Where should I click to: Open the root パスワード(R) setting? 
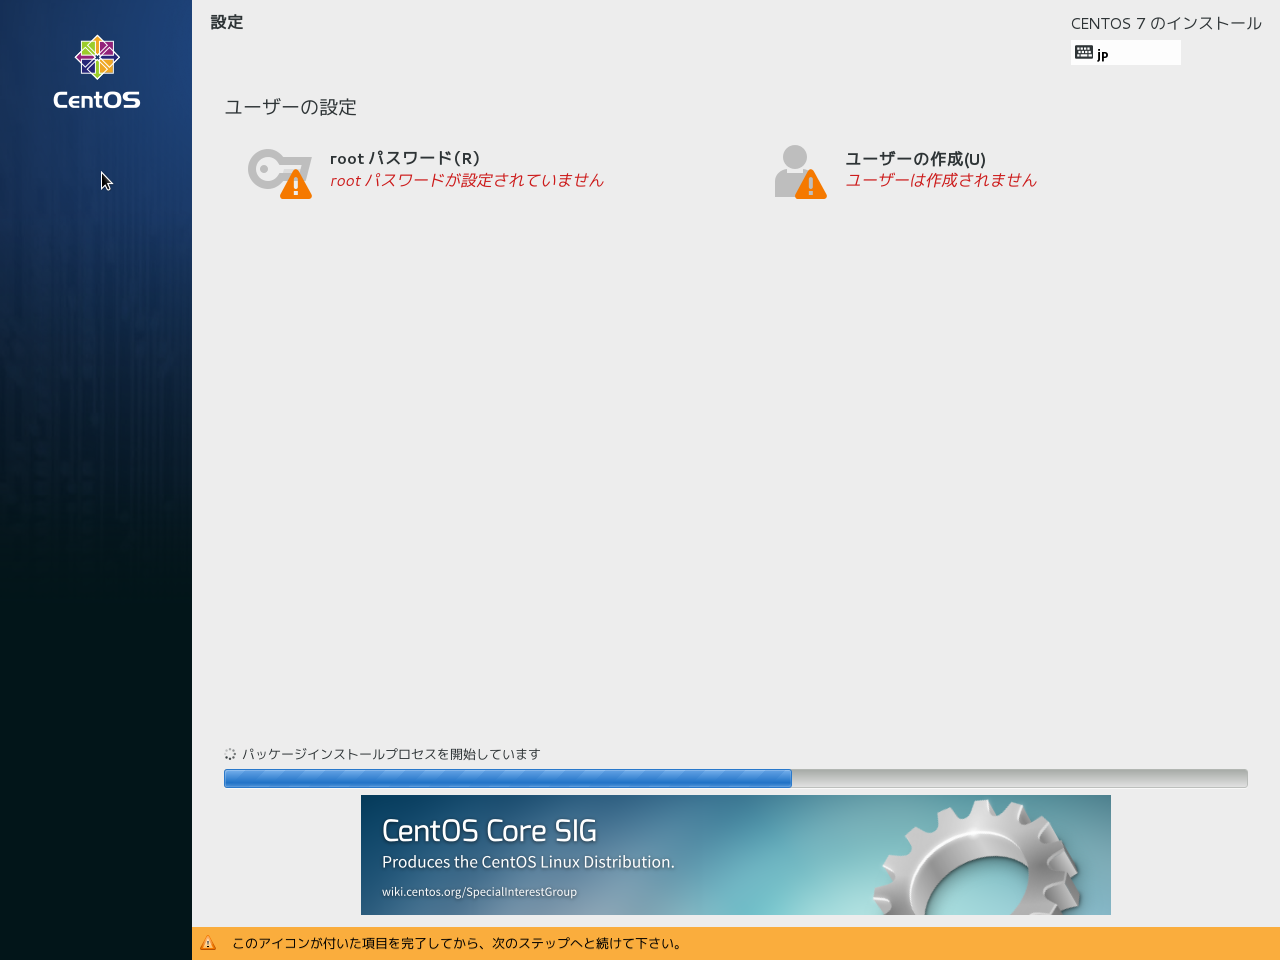(405, 158)
